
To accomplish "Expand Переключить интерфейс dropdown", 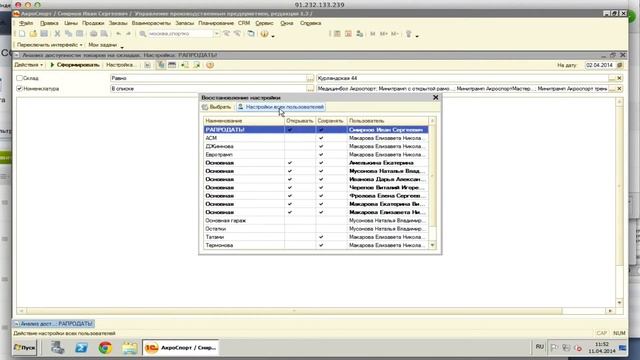I will [x=49, y=45].
